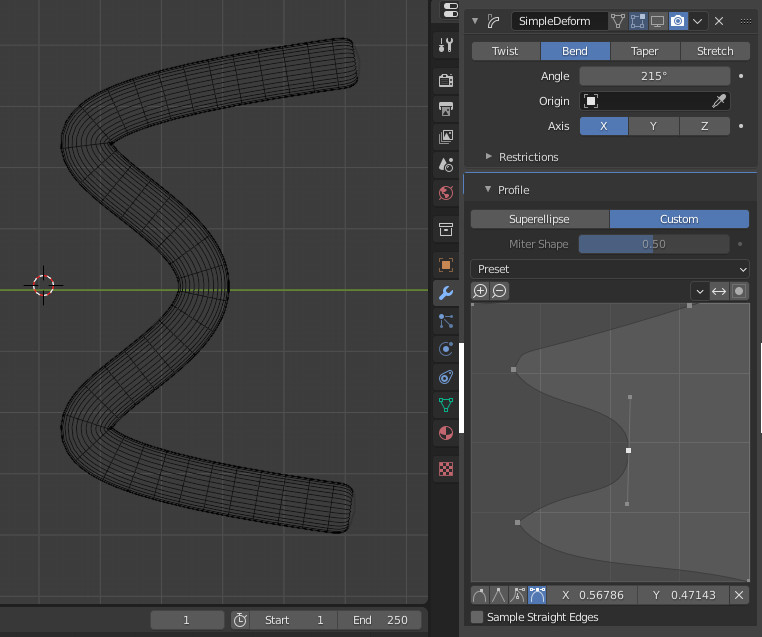The image size is (762, 637).
Task: Zoom in the profile curve editor
Action: [x=480, y=291]
